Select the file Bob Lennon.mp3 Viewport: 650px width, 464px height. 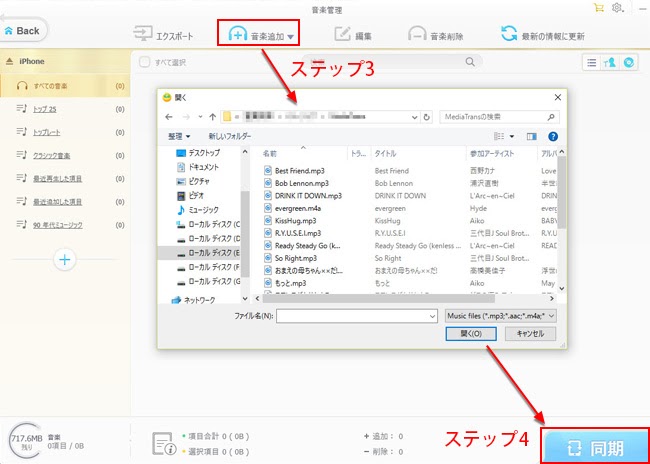click(x=302, y=183)
